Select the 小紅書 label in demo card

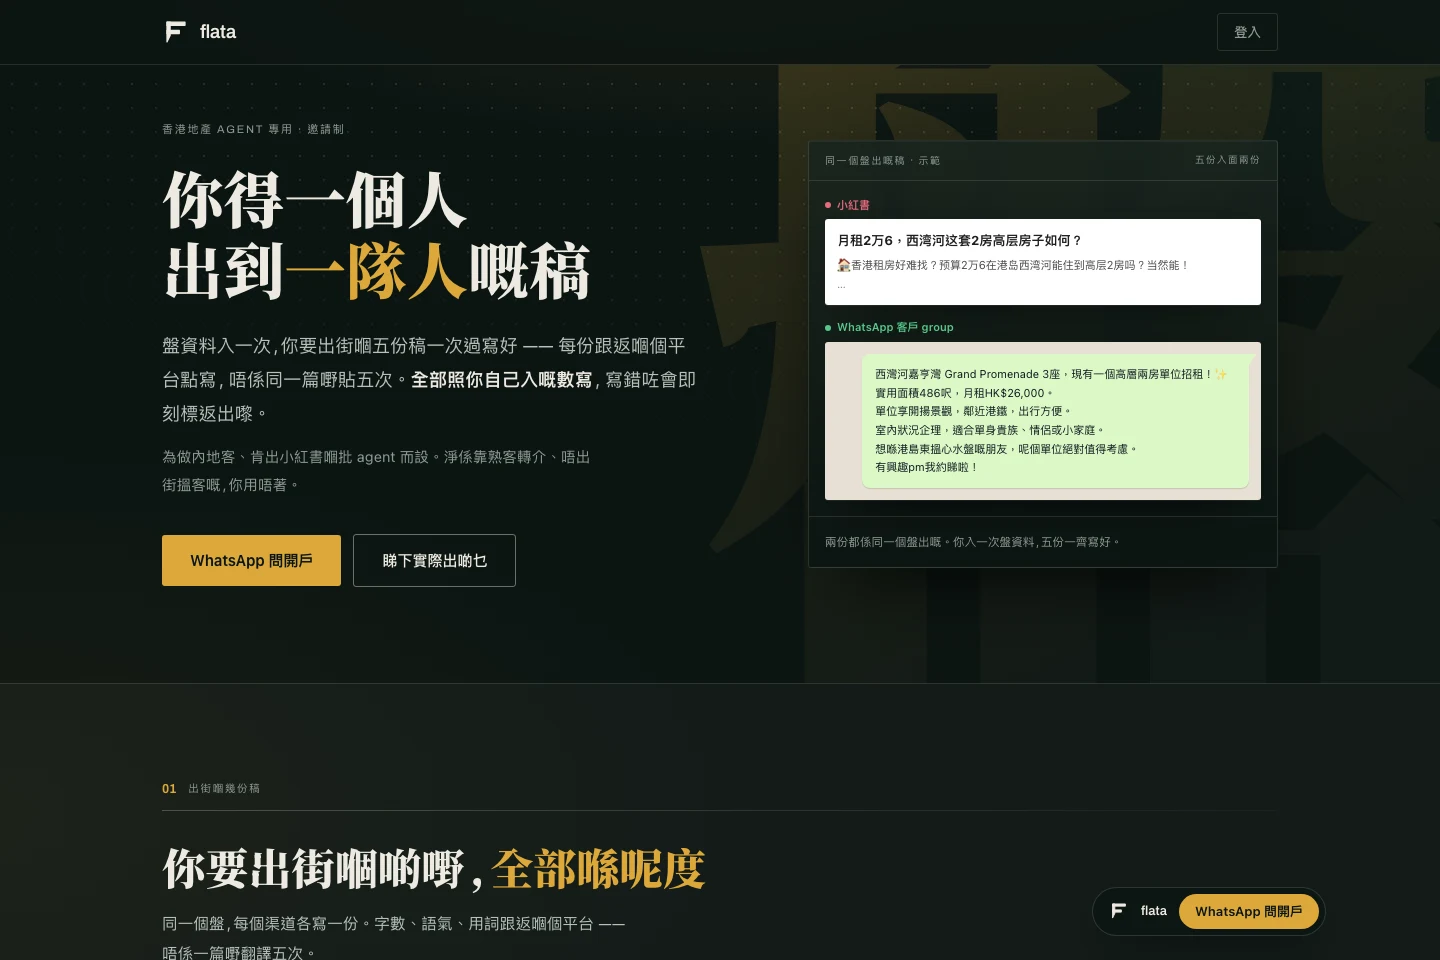[x=853, y=205]
